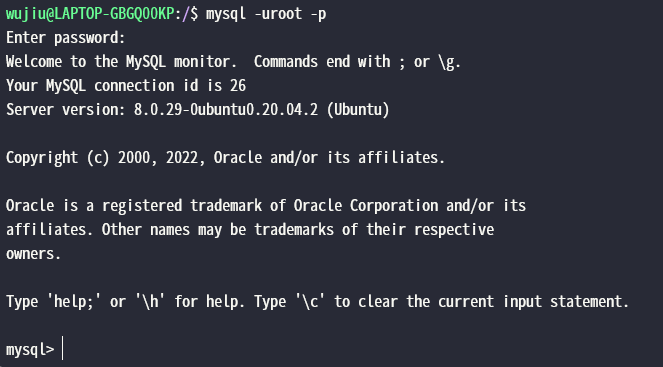
Task: Click the mysql> prompt cursor
Action: point(63,348)
